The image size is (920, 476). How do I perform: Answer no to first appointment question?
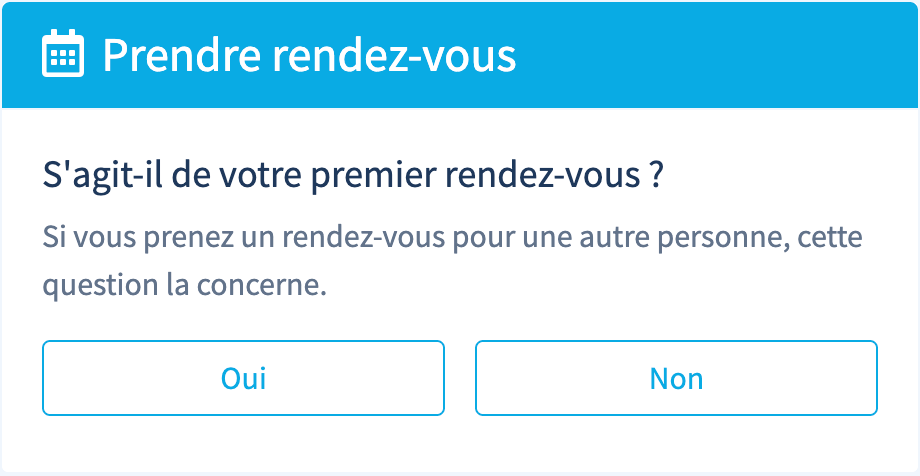pyautogui.click(x=676, y=378)
